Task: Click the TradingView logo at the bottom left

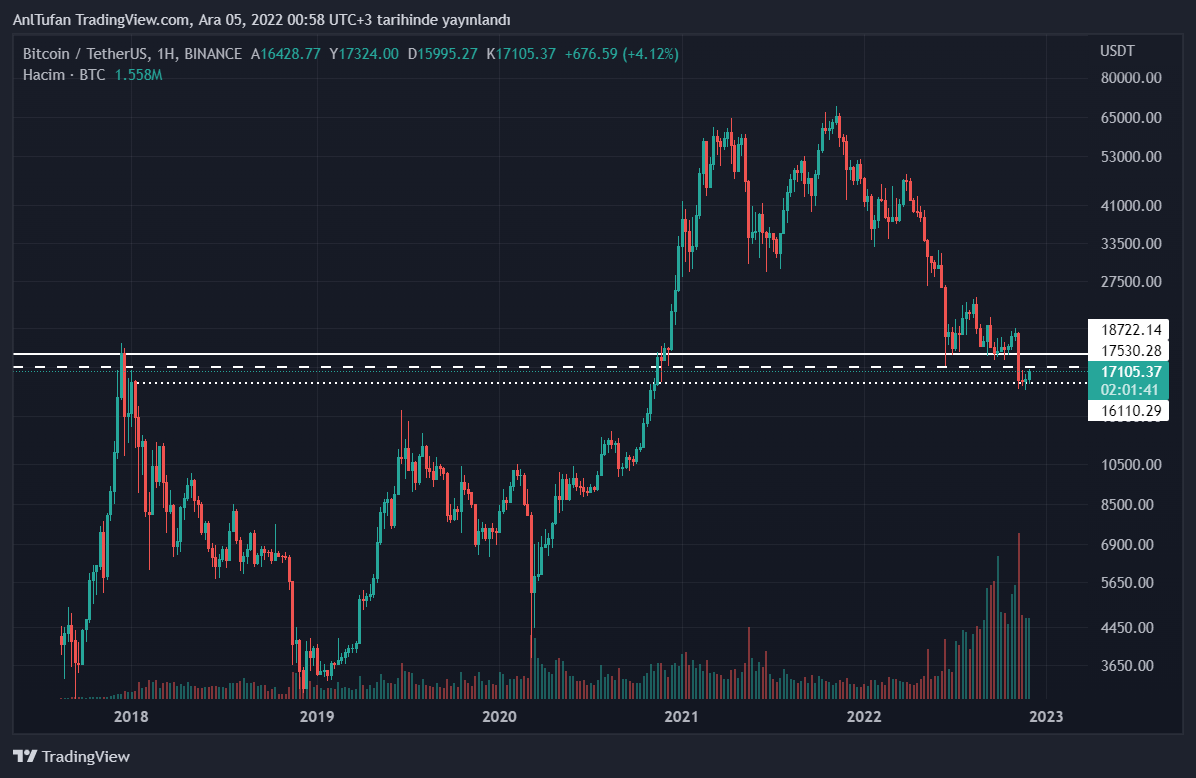Action: tap(72, 756)
